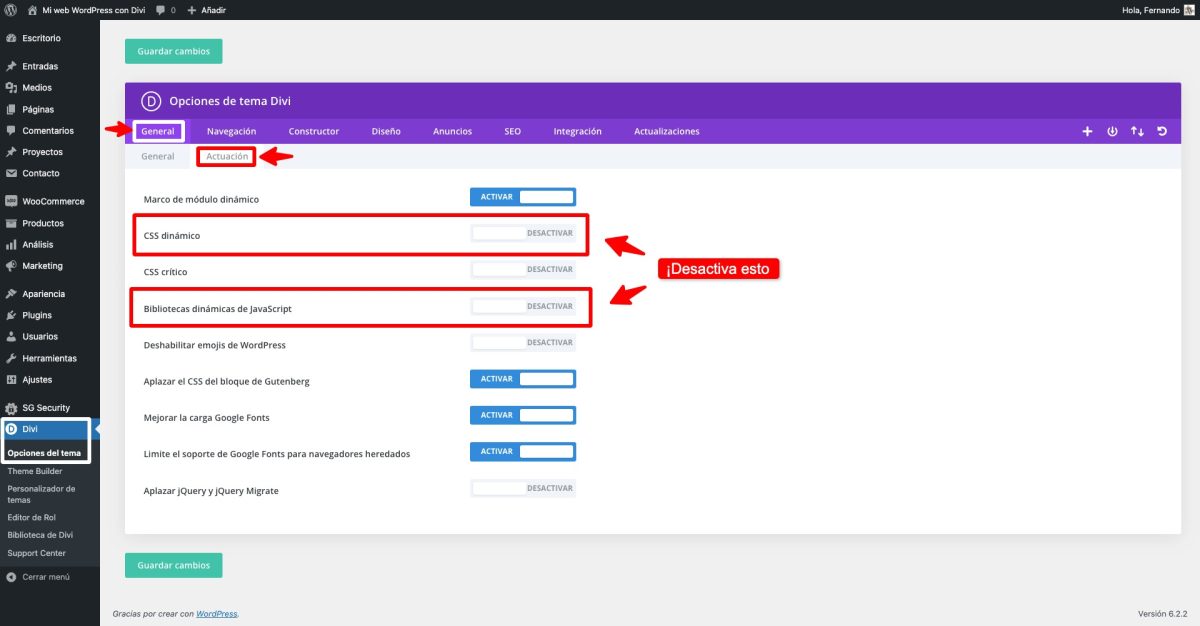This screenshot has height=626, width=1200.
Task: Disable the Mejorar la carga Google Fonts toggle
Action: tap(522, 414)
